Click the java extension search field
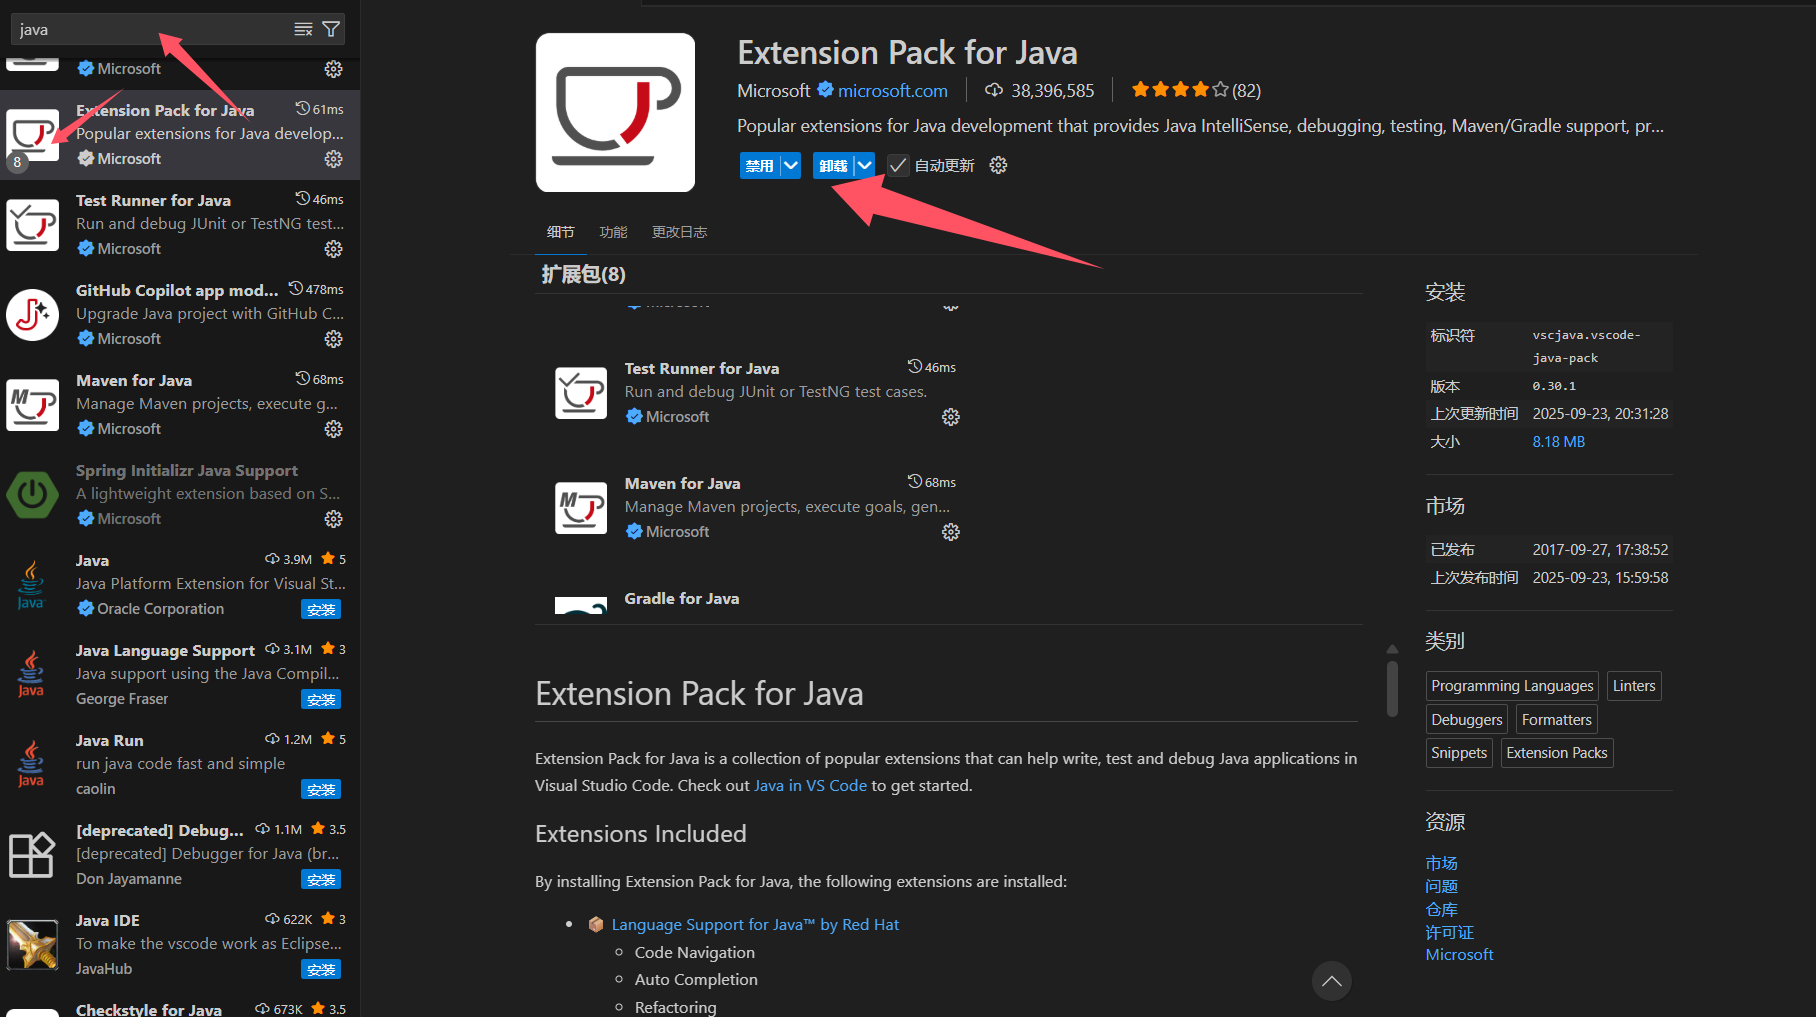1816x1017 pixels. 150,30
